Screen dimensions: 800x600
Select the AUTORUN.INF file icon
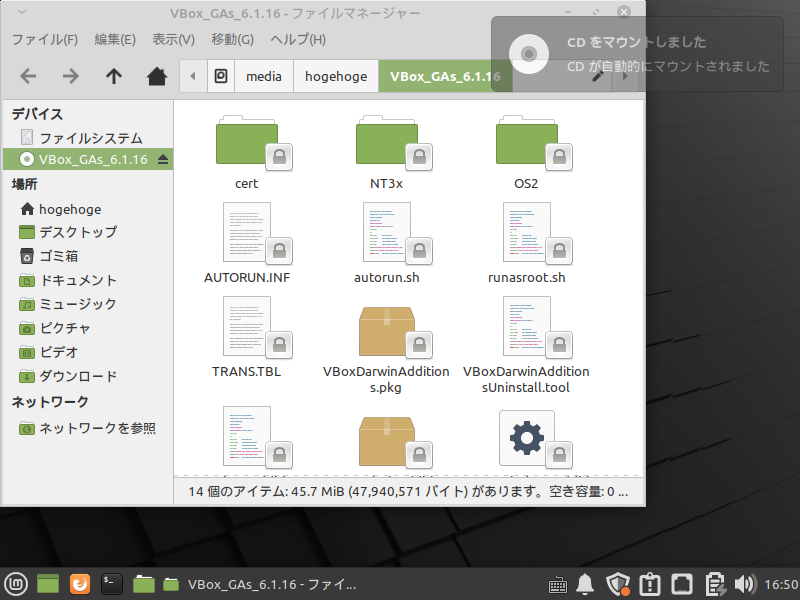(247, 233)
